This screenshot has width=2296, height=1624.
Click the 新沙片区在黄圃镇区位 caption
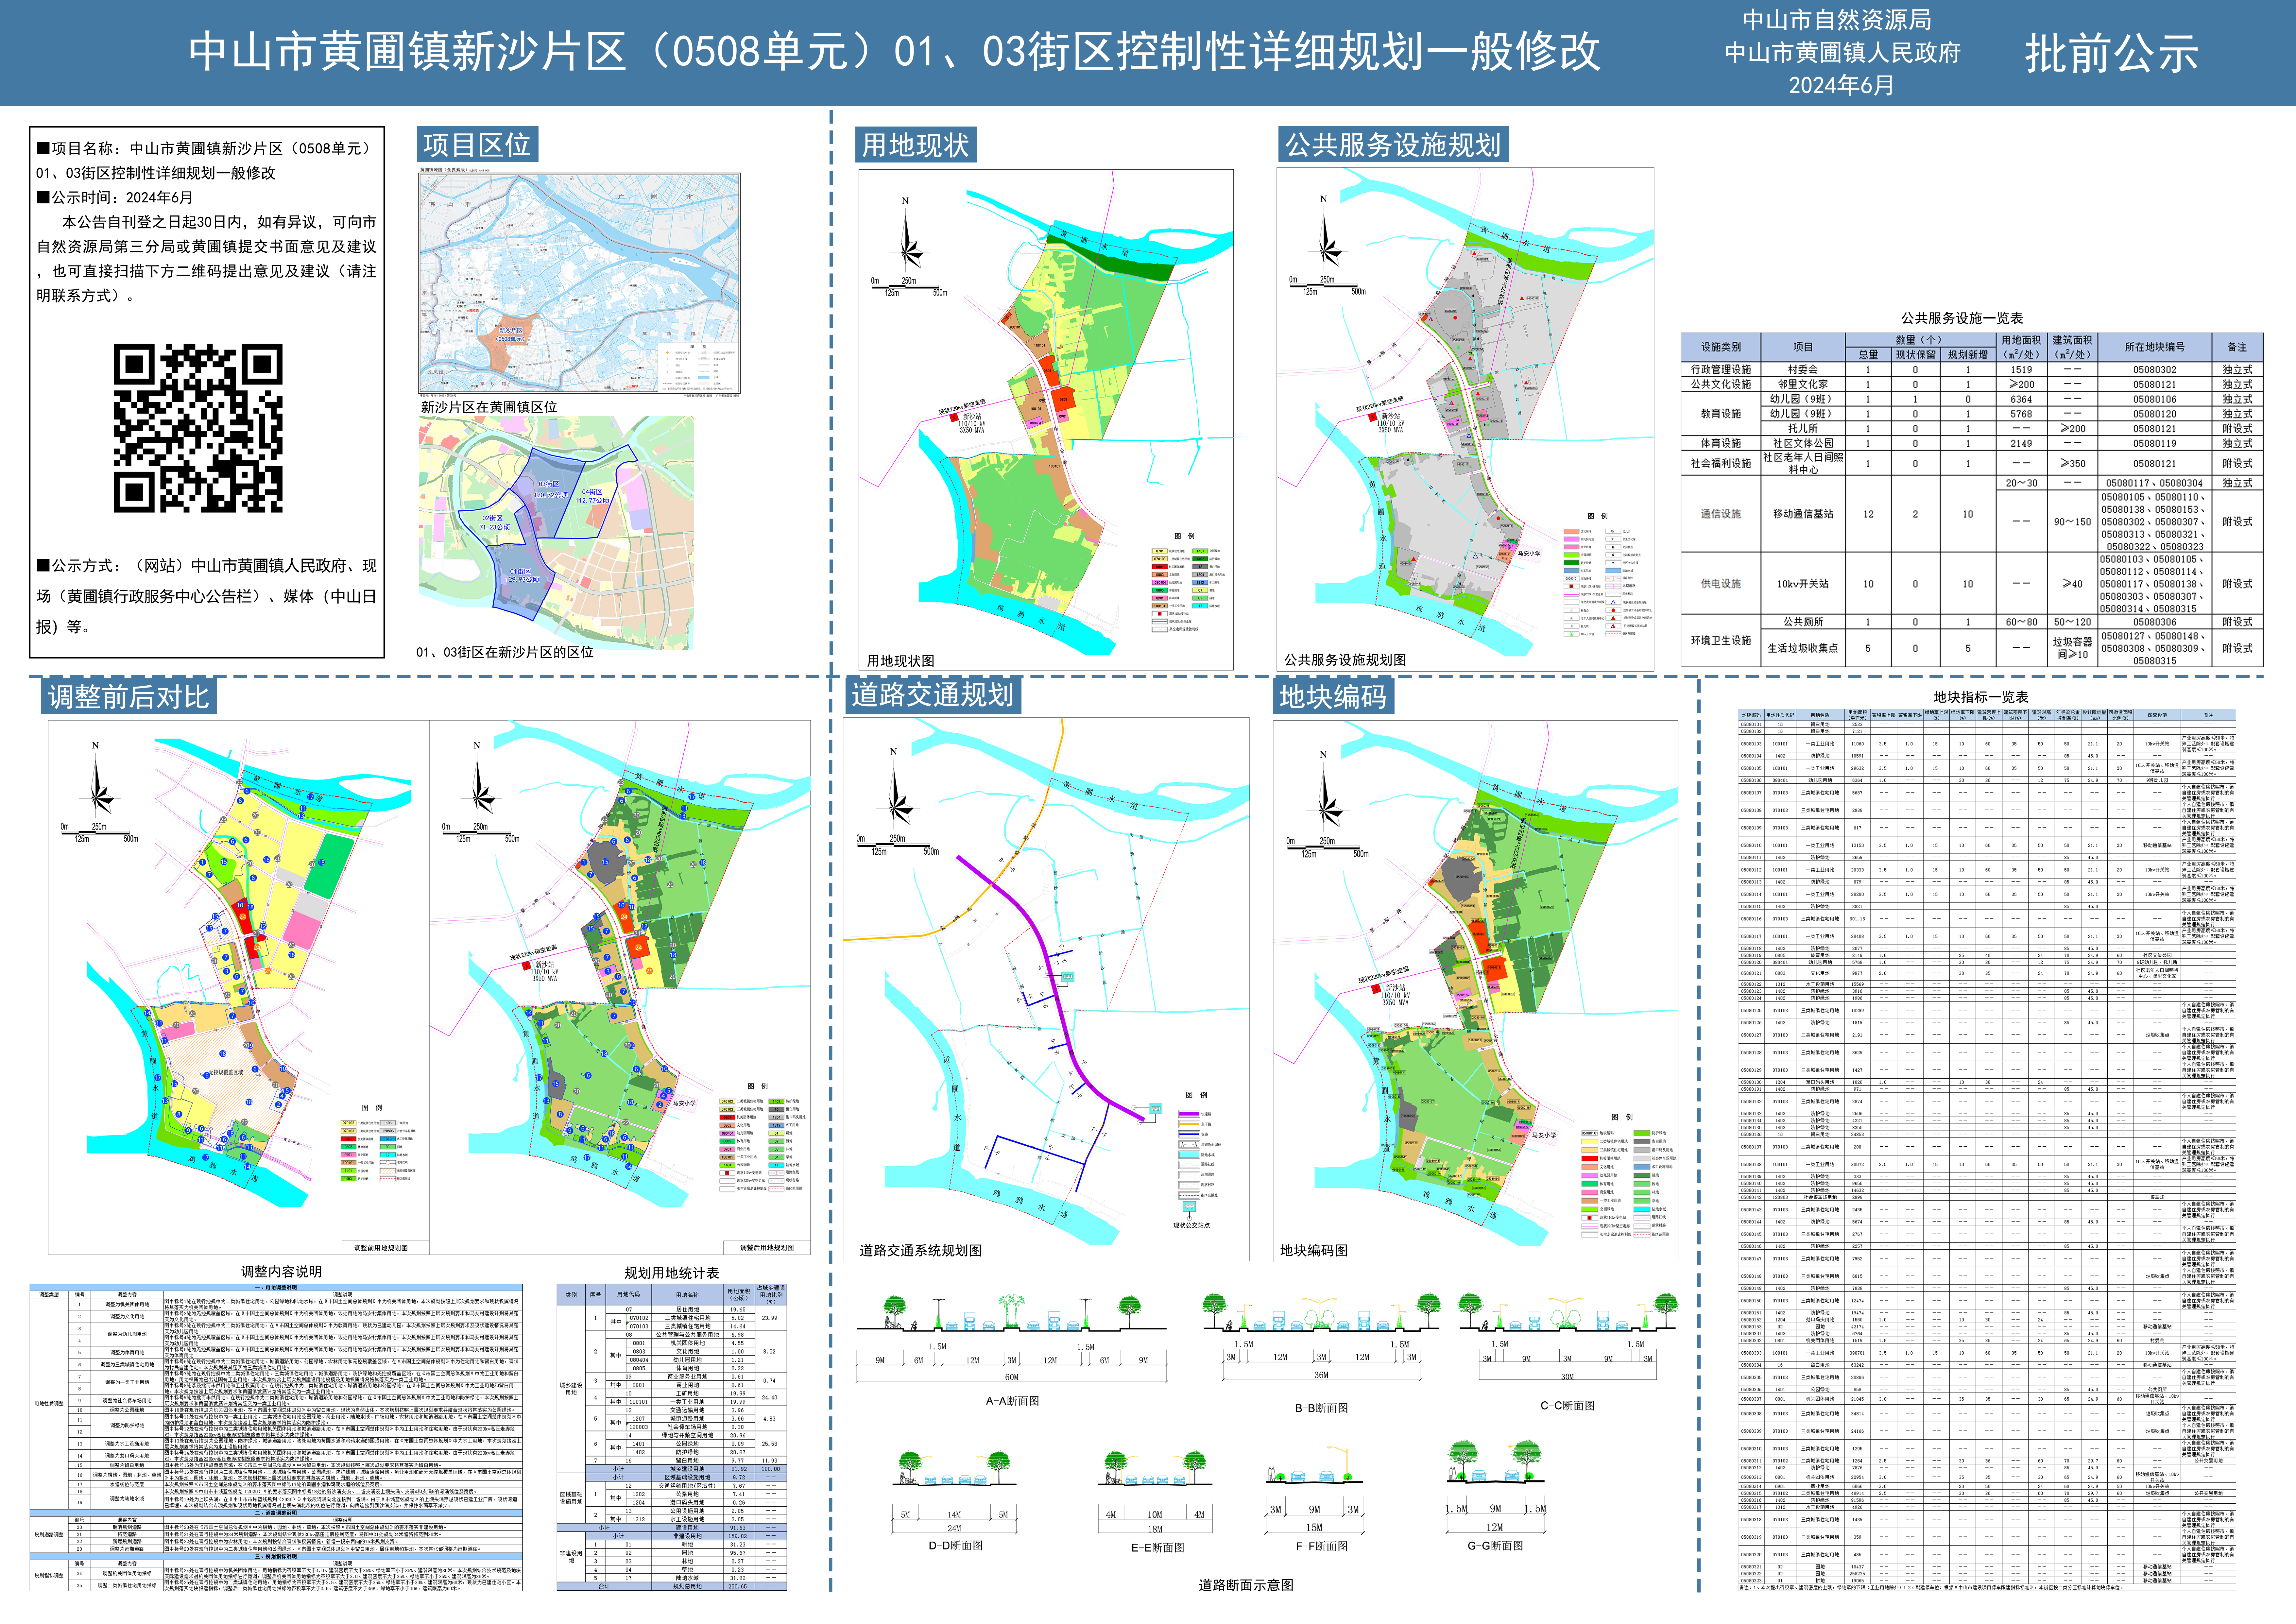489,407
